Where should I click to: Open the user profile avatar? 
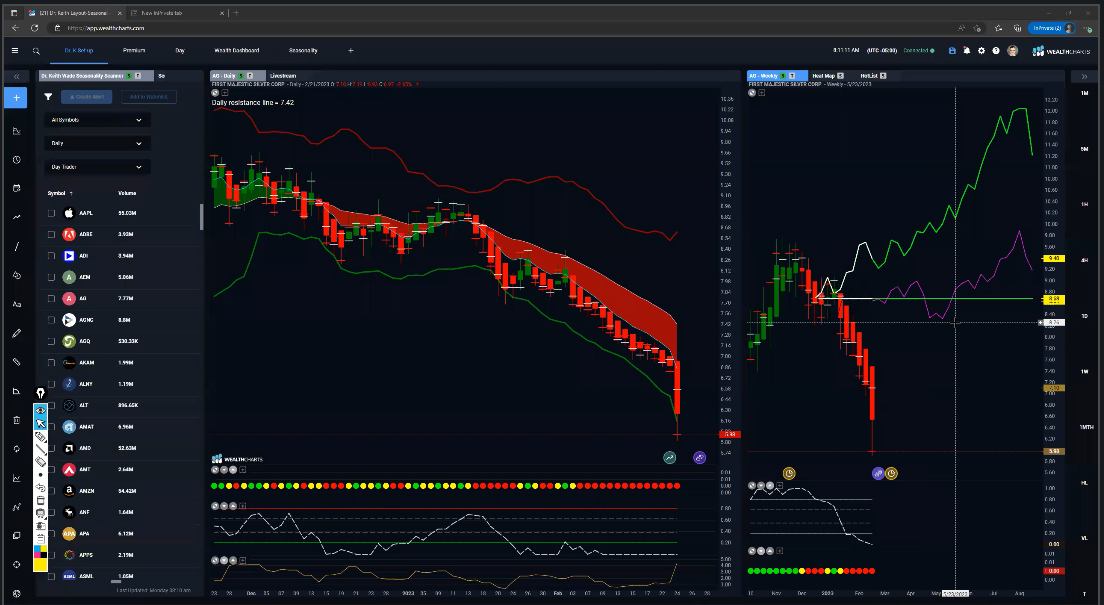click(1012, 51)
